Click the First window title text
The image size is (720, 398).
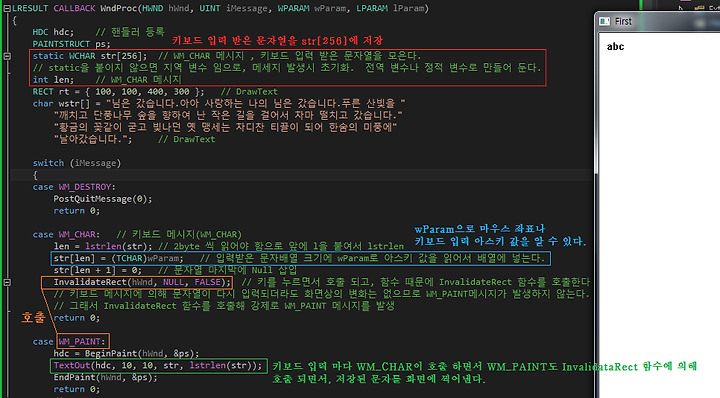(x=623, y=21)
